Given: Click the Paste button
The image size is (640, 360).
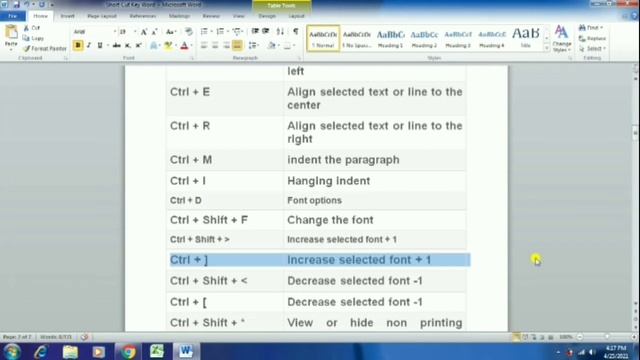Looking at the screenshot, I should pos(11,37).
